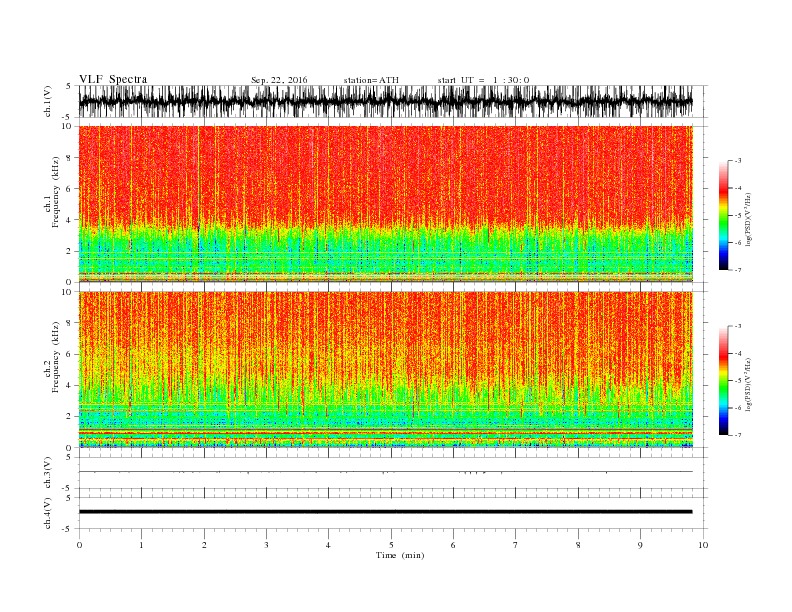Viewport: 792px width, 612px height.
Task: Click time axis tick label "5"
Action: pyautogui.click(x=391, y=545)
